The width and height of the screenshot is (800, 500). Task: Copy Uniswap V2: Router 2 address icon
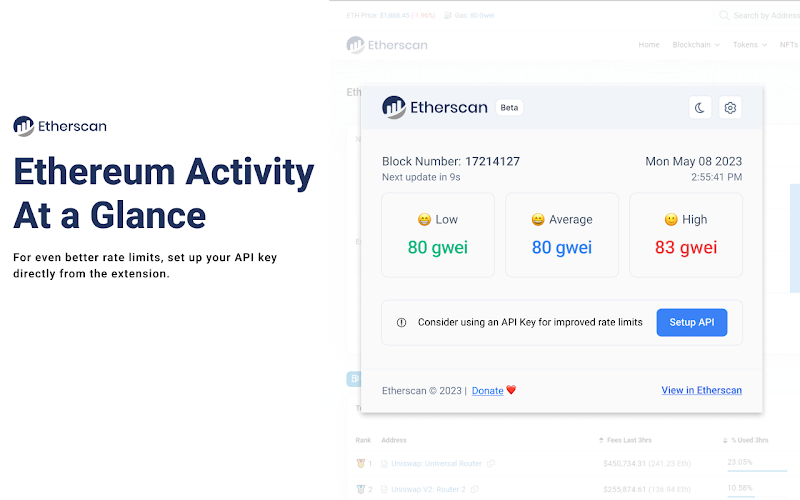474,489
